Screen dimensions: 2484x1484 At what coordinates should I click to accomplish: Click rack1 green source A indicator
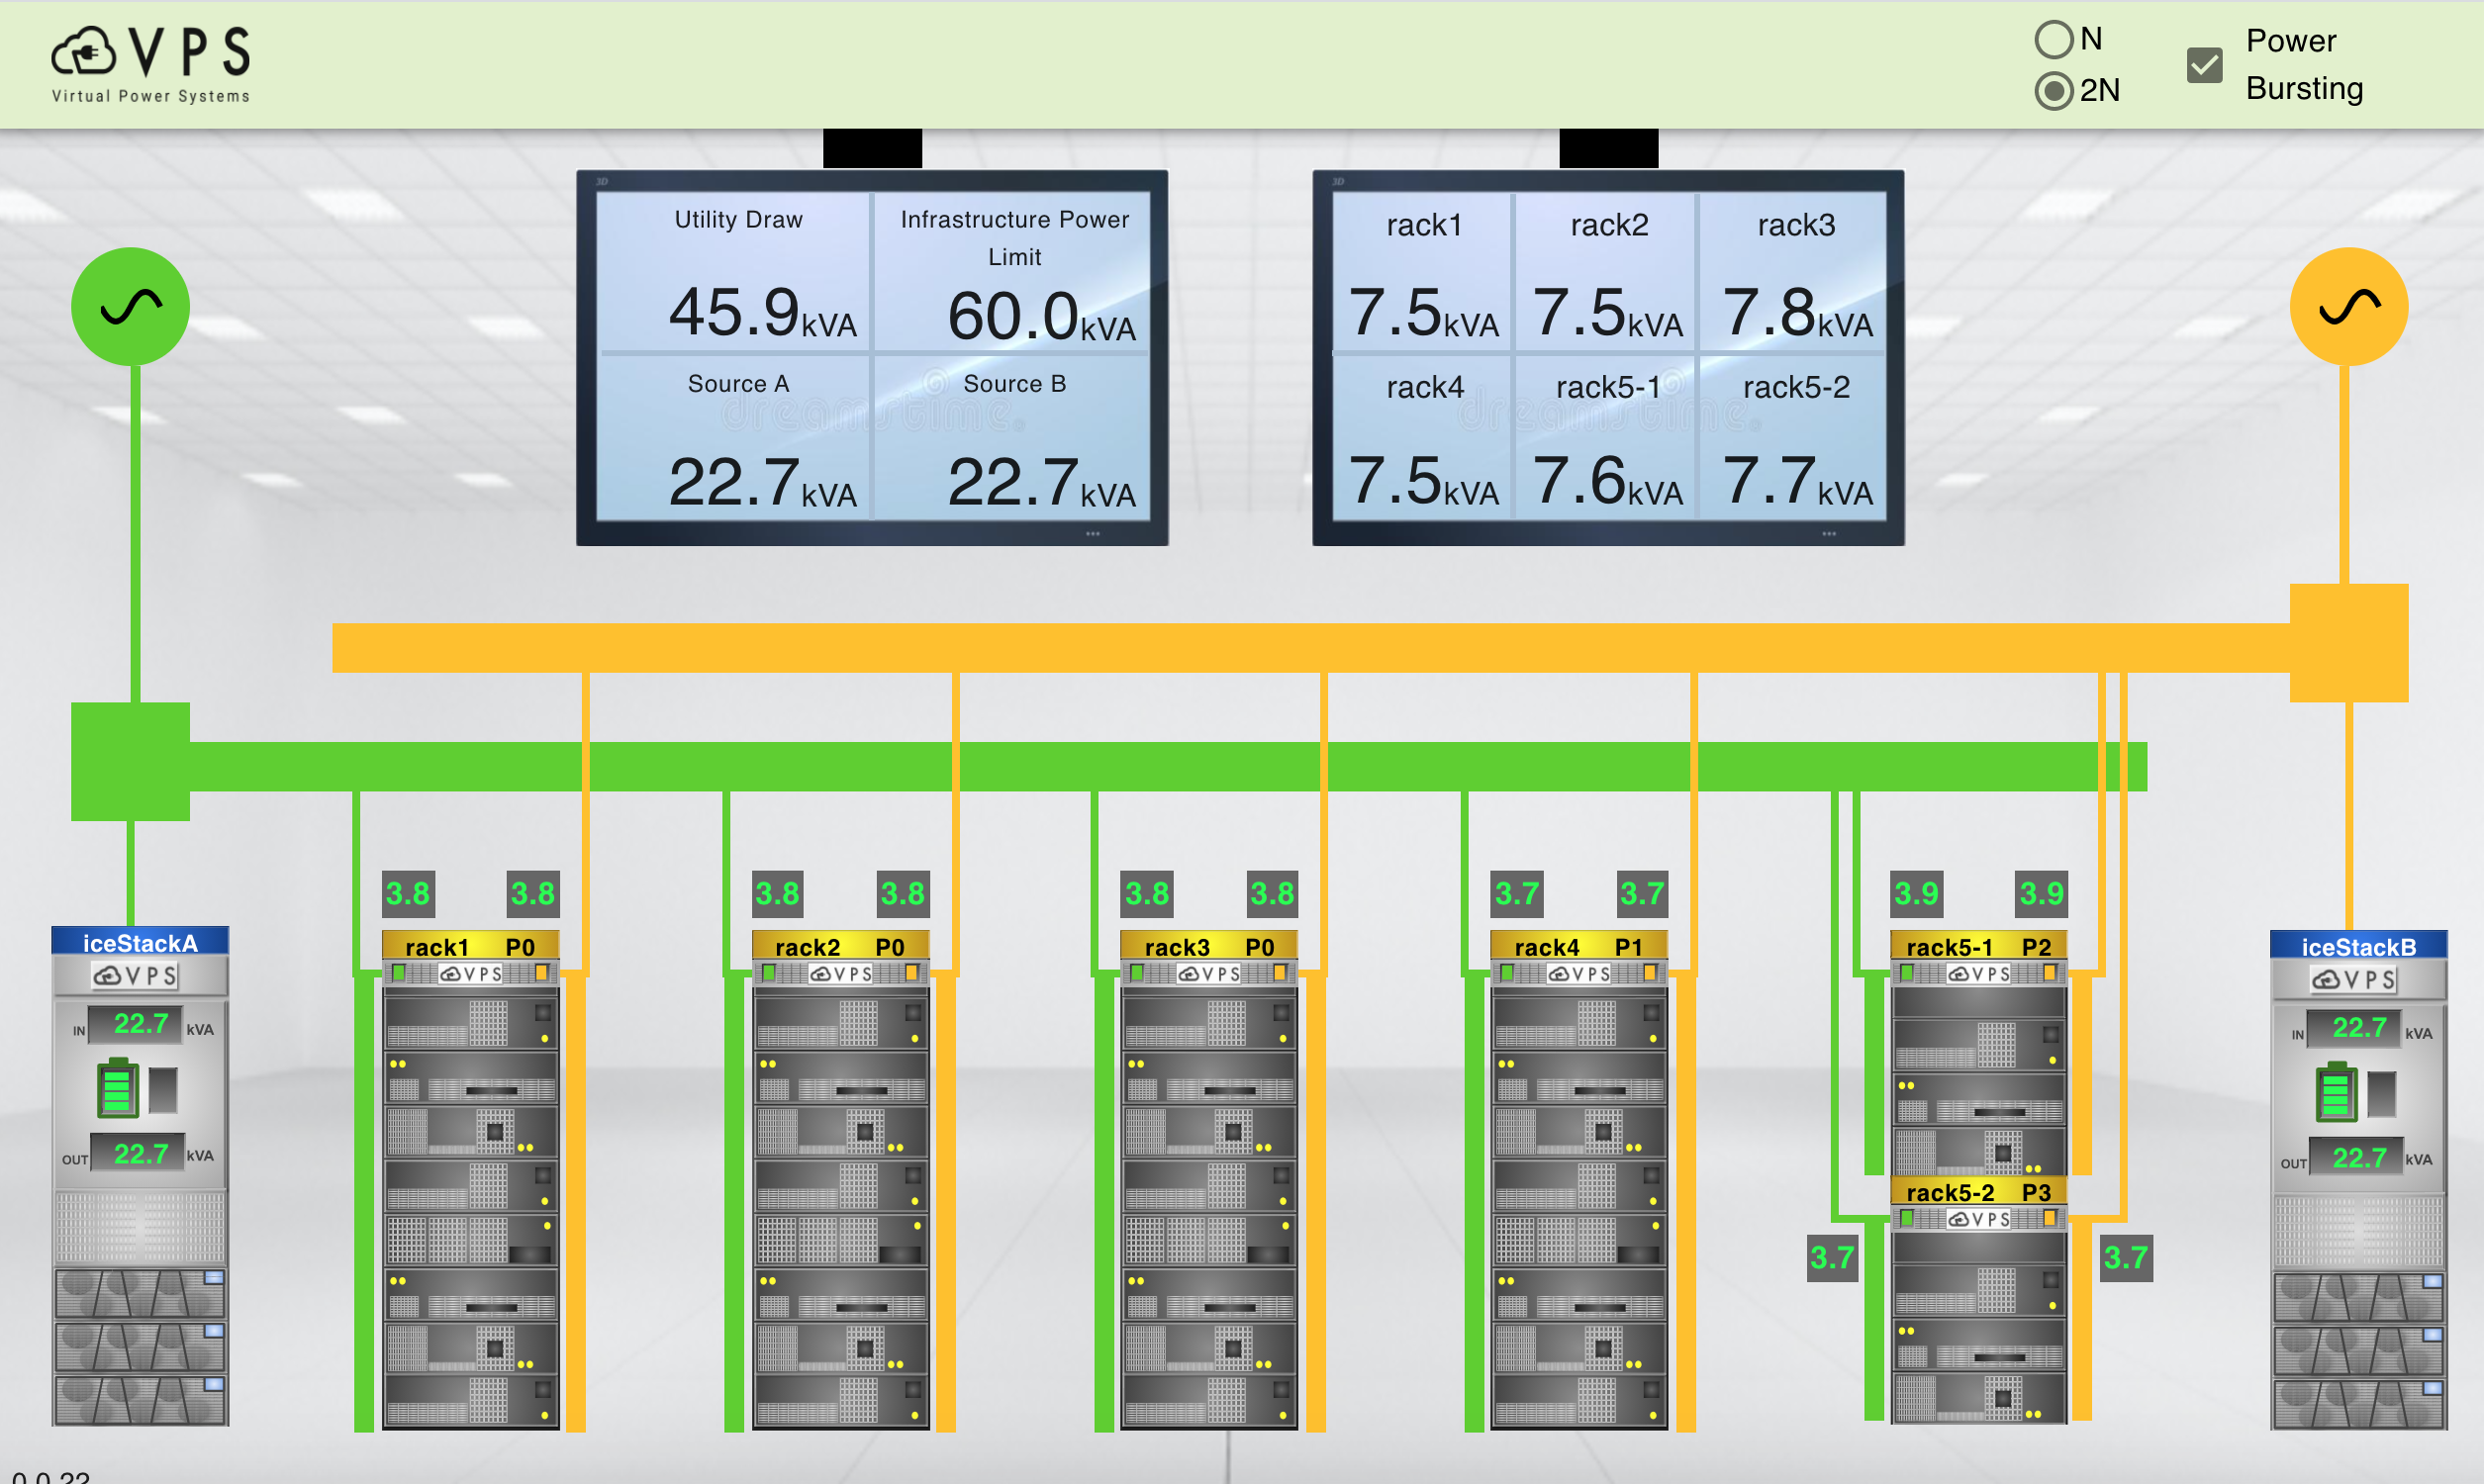pos(399,973)
